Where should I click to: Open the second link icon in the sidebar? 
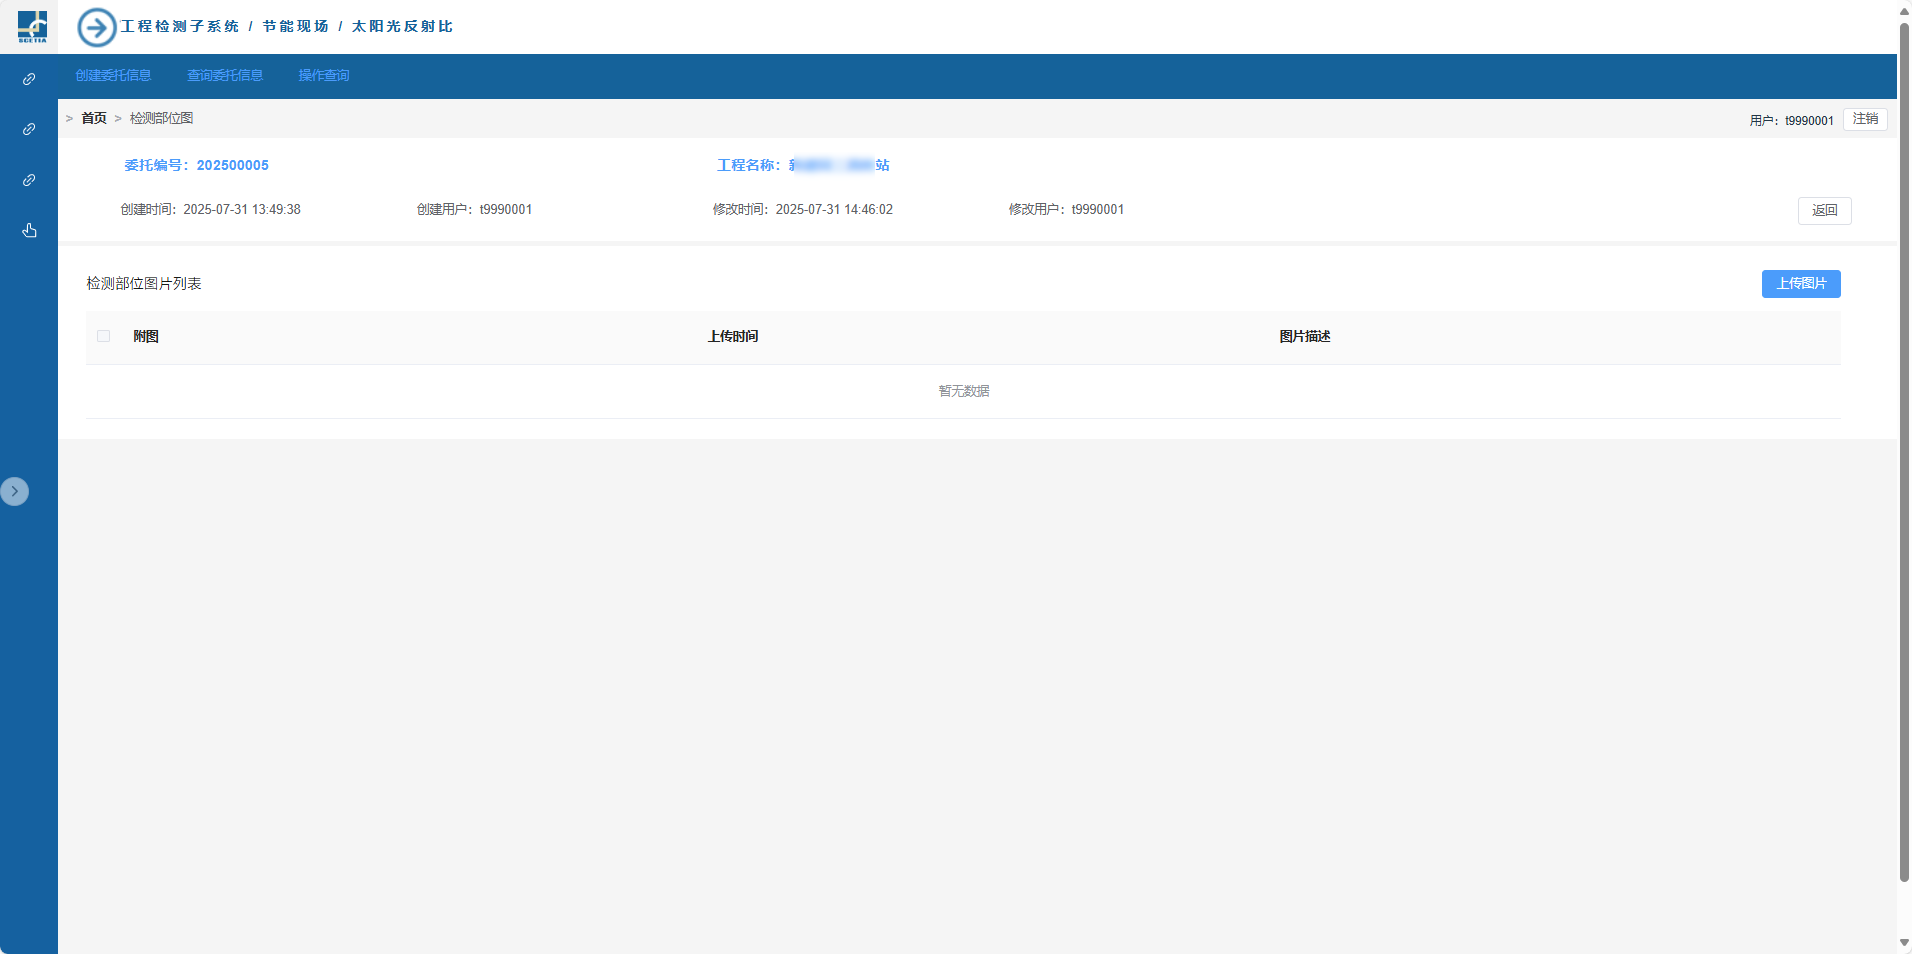point(29,129)
